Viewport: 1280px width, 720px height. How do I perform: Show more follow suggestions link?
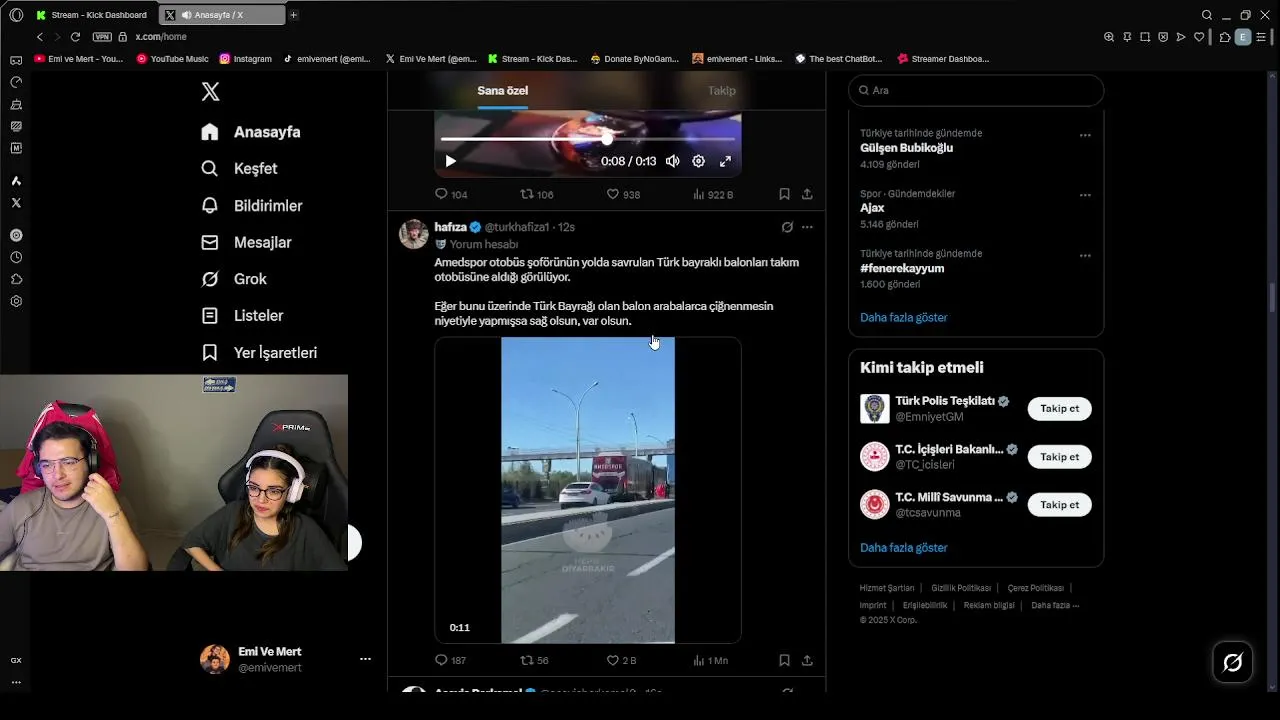coord(904,547)
